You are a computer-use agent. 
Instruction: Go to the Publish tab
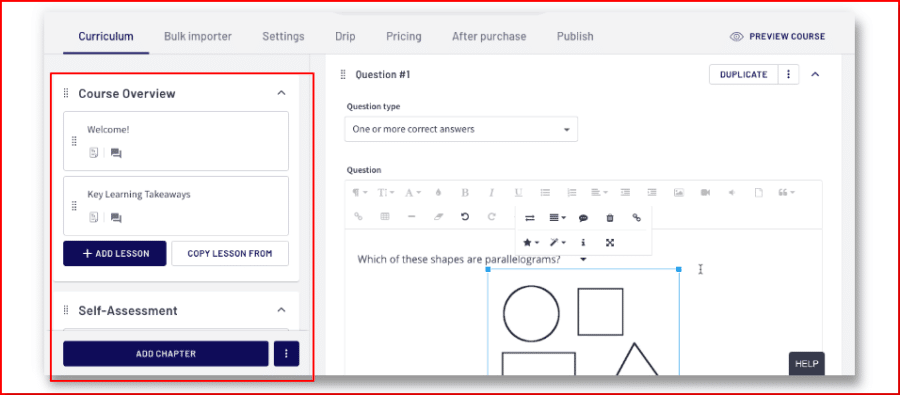point(575,37)
